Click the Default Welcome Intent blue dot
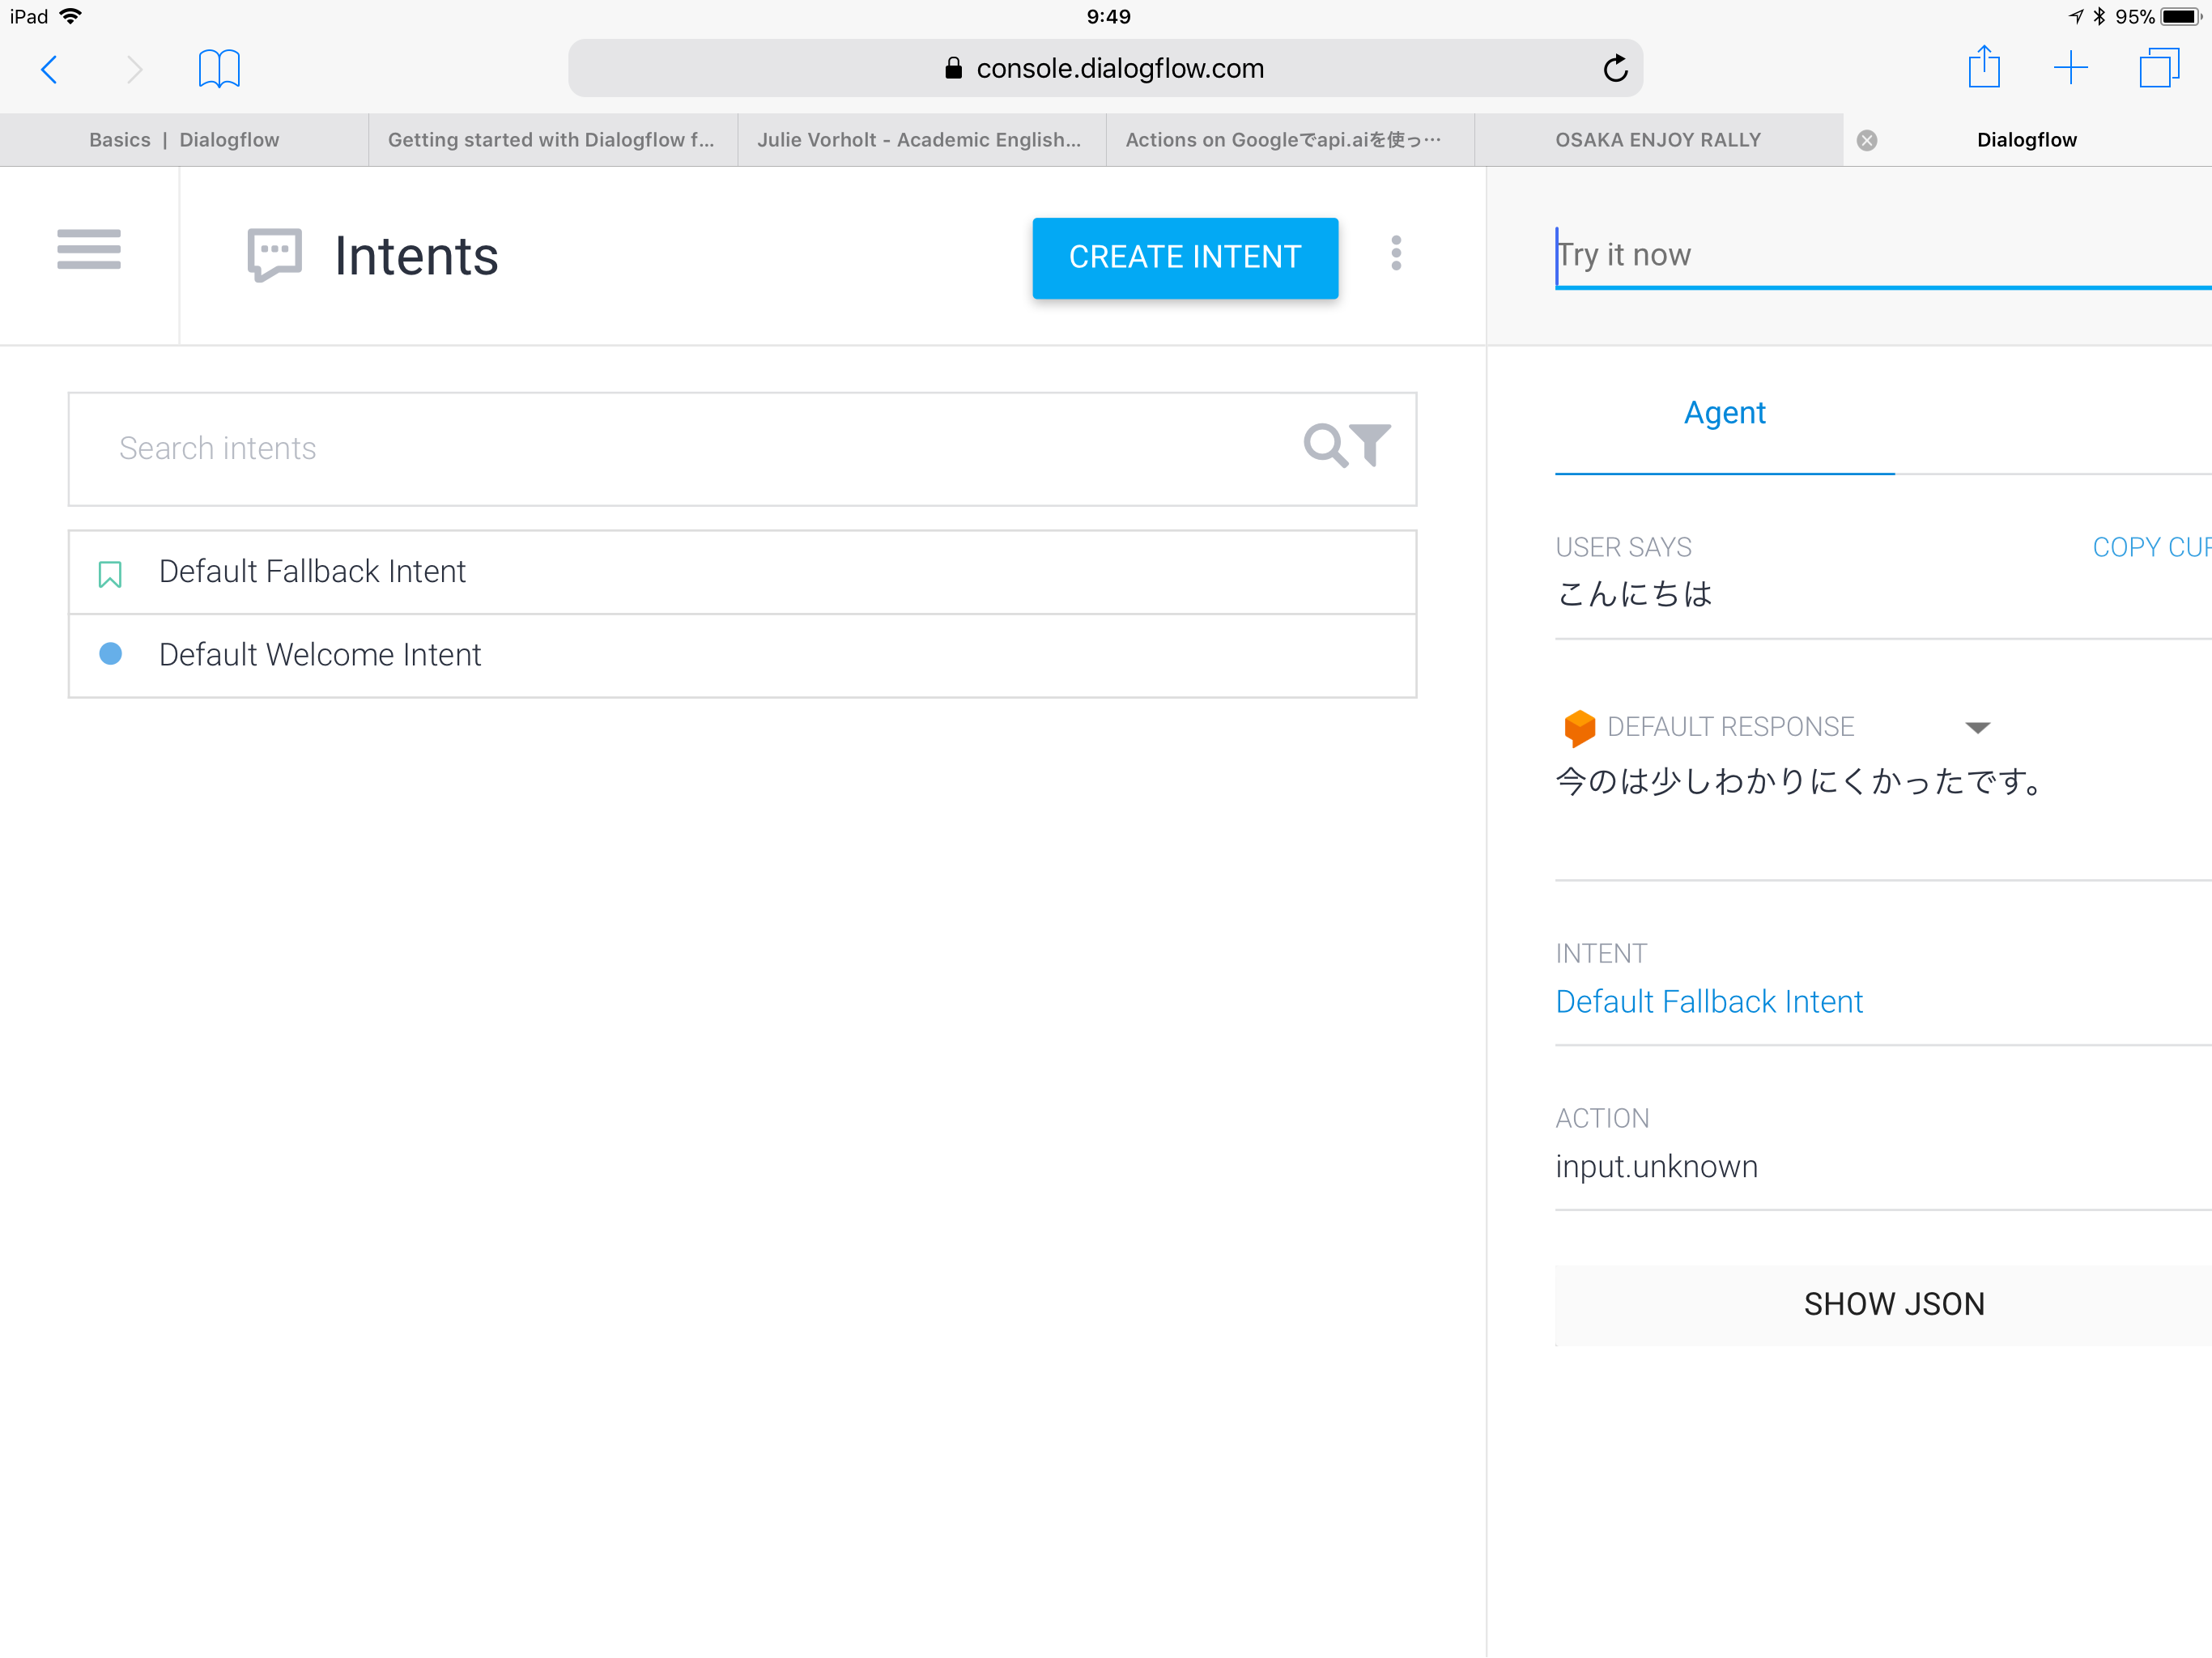Image resolution: width=2212 pixels, height=1658 pixels. [x=110, y=654]
